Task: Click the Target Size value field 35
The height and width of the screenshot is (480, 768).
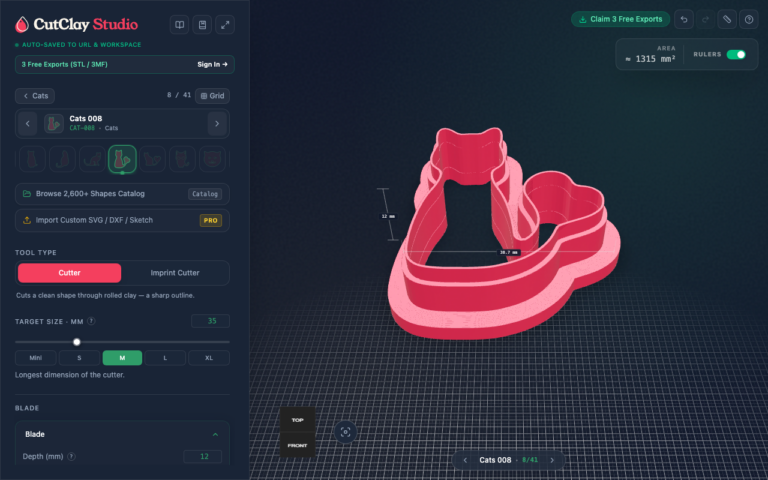Action: (x=211, y=321)
